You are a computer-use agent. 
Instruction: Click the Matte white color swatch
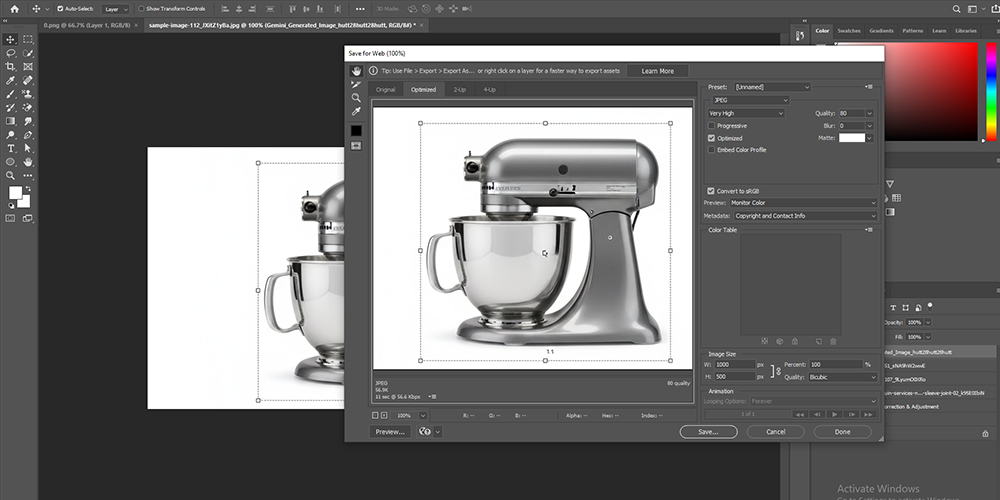pyautogui.click(x=851, y=138)
